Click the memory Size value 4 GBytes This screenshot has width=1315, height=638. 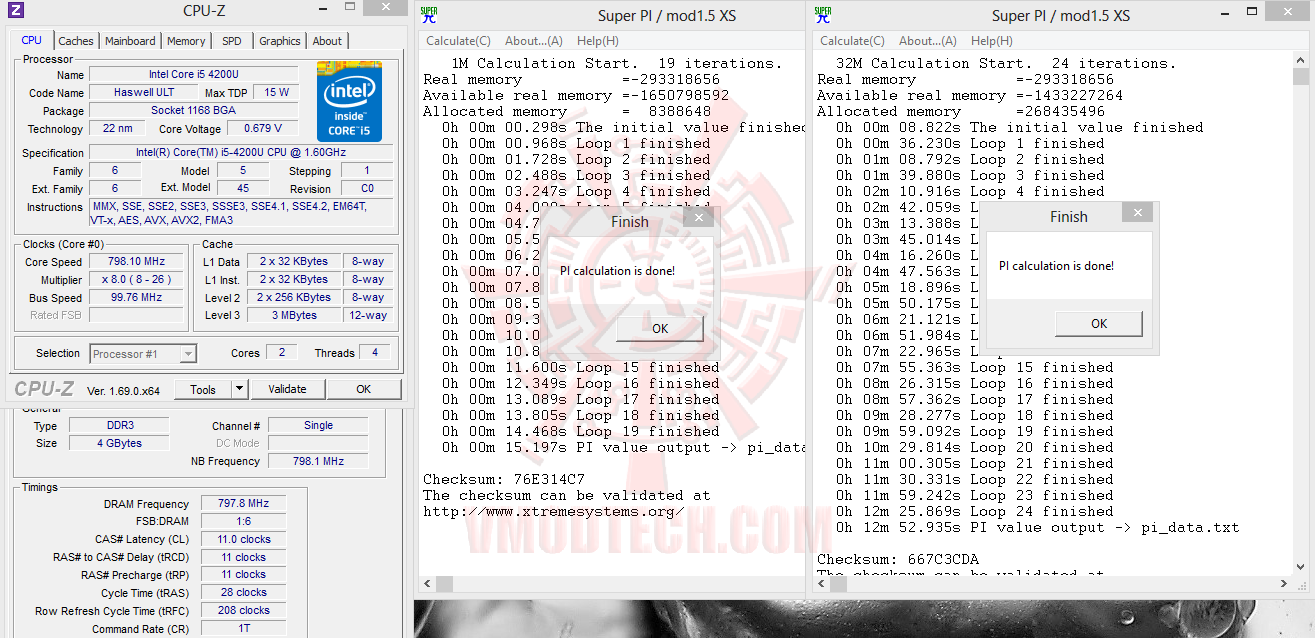click(x=120, y=444)
